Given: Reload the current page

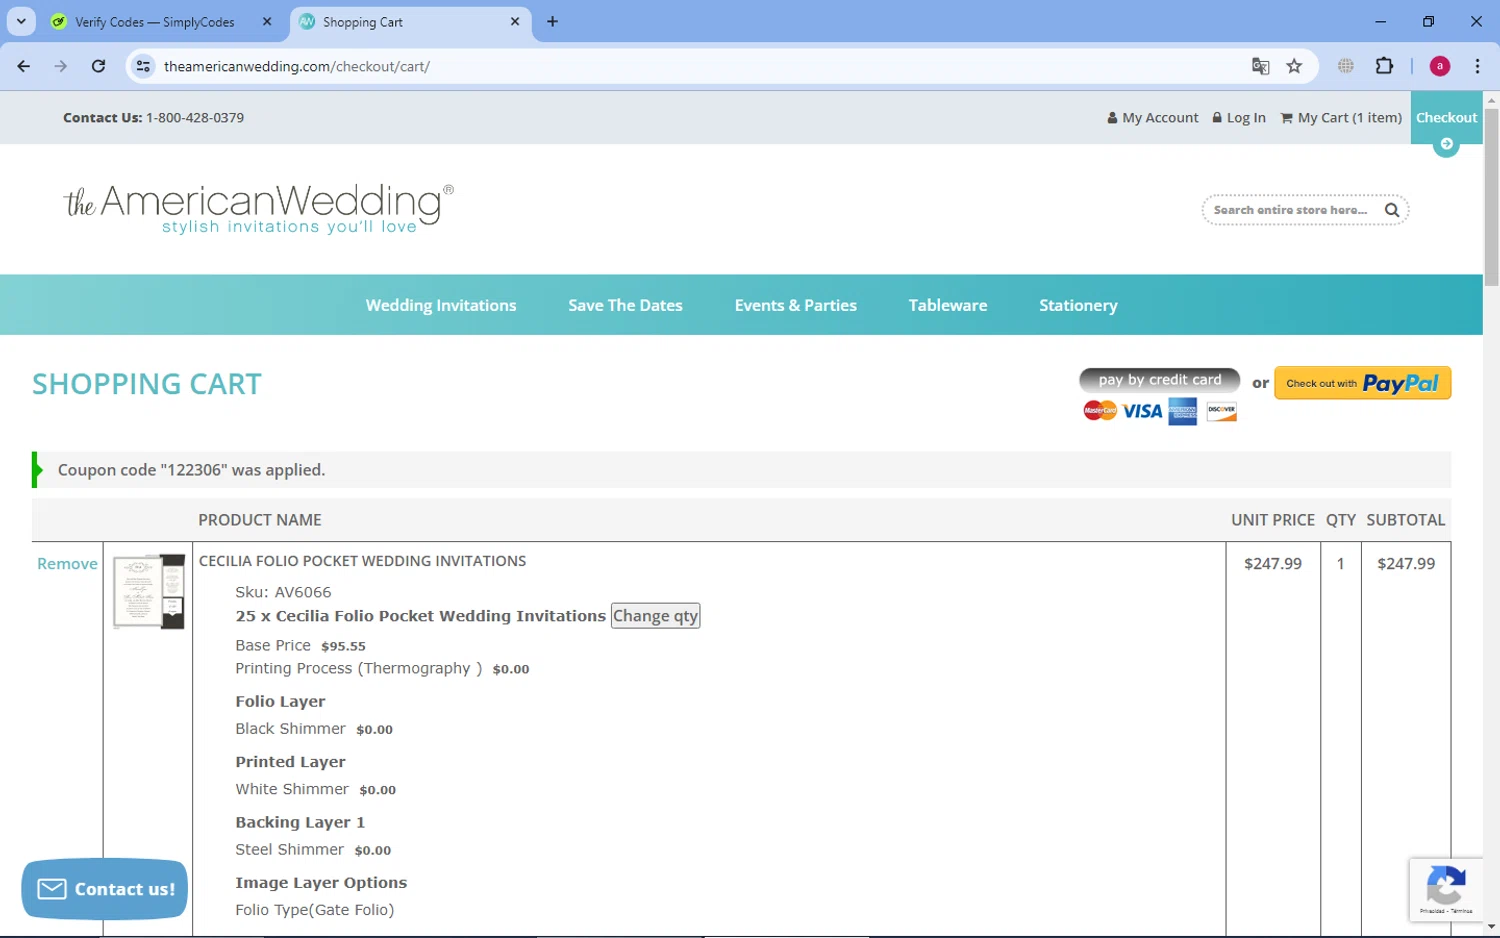Looking at the screenshot, I should (98, 66).
